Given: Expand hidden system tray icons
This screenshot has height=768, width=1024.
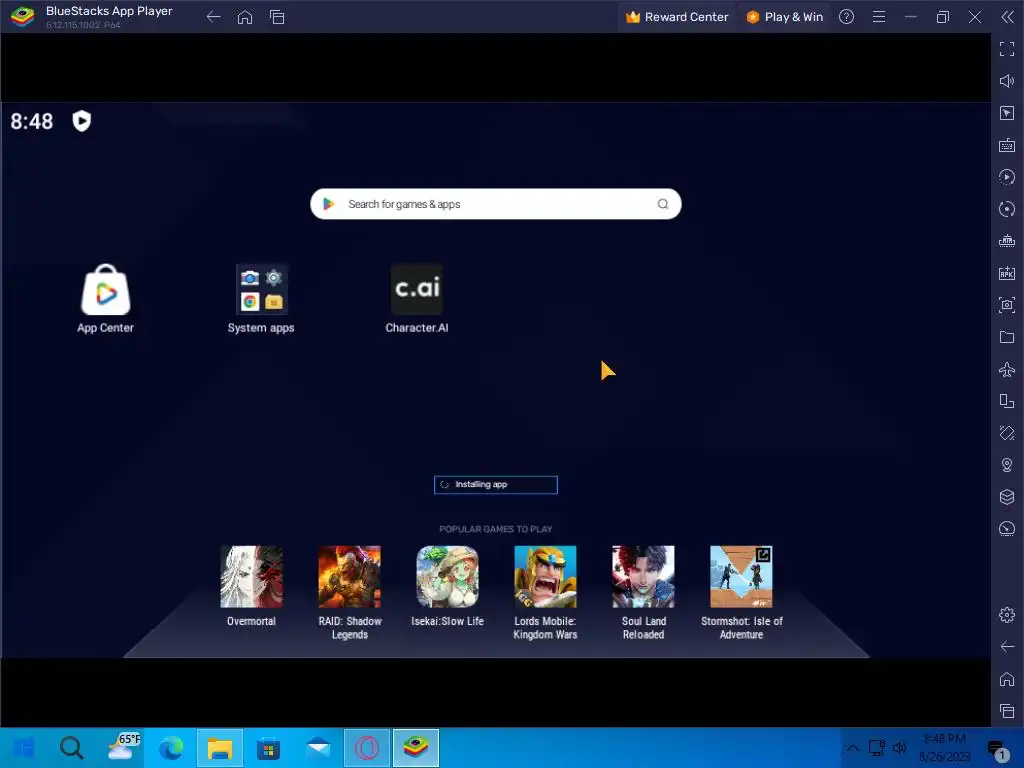Looking at the screenshot, I should 852,748.
